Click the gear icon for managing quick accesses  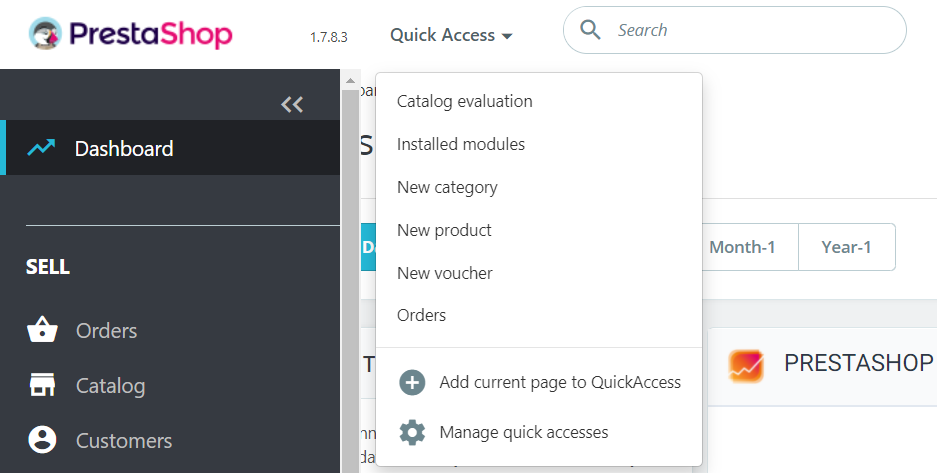pyautogui.click(x=412, y=432)
